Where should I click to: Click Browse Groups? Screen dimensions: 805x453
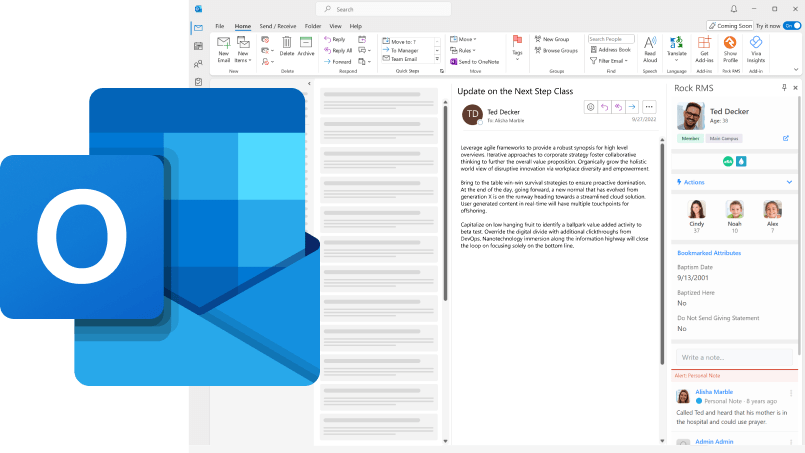556,50
